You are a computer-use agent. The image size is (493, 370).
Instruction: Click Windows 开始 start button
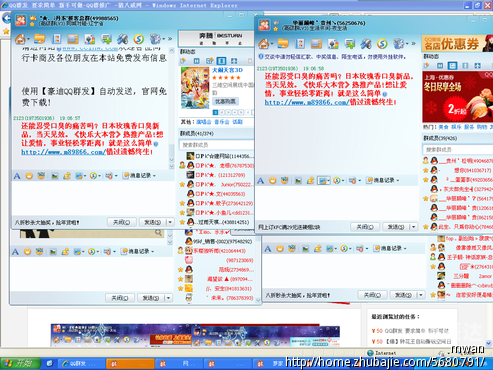tap(20, 363)
